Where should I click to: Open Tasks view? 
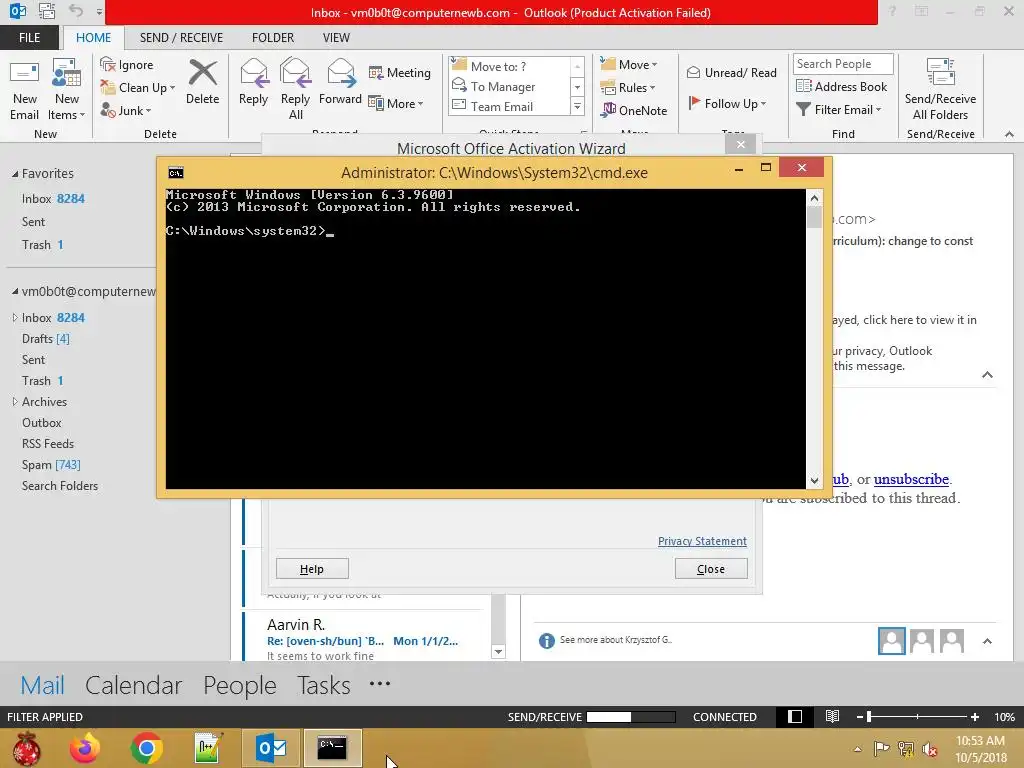pos(323,685)
